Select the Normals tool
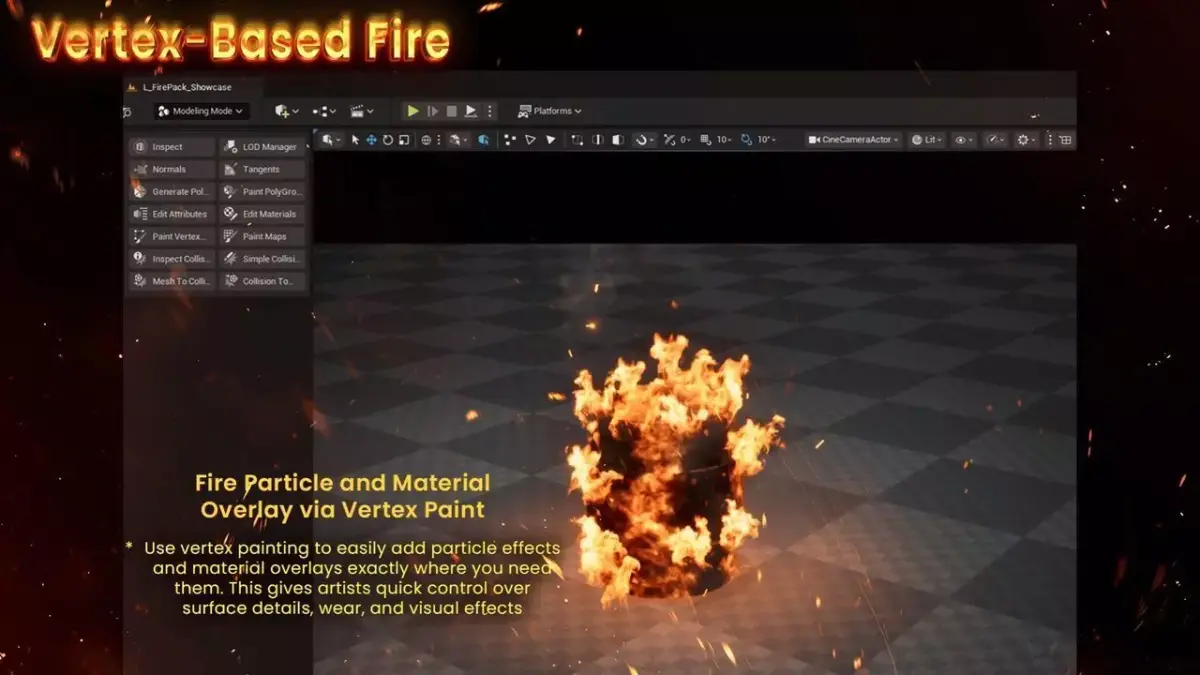Screen dimensions: 1200x675 coord(171,169)
